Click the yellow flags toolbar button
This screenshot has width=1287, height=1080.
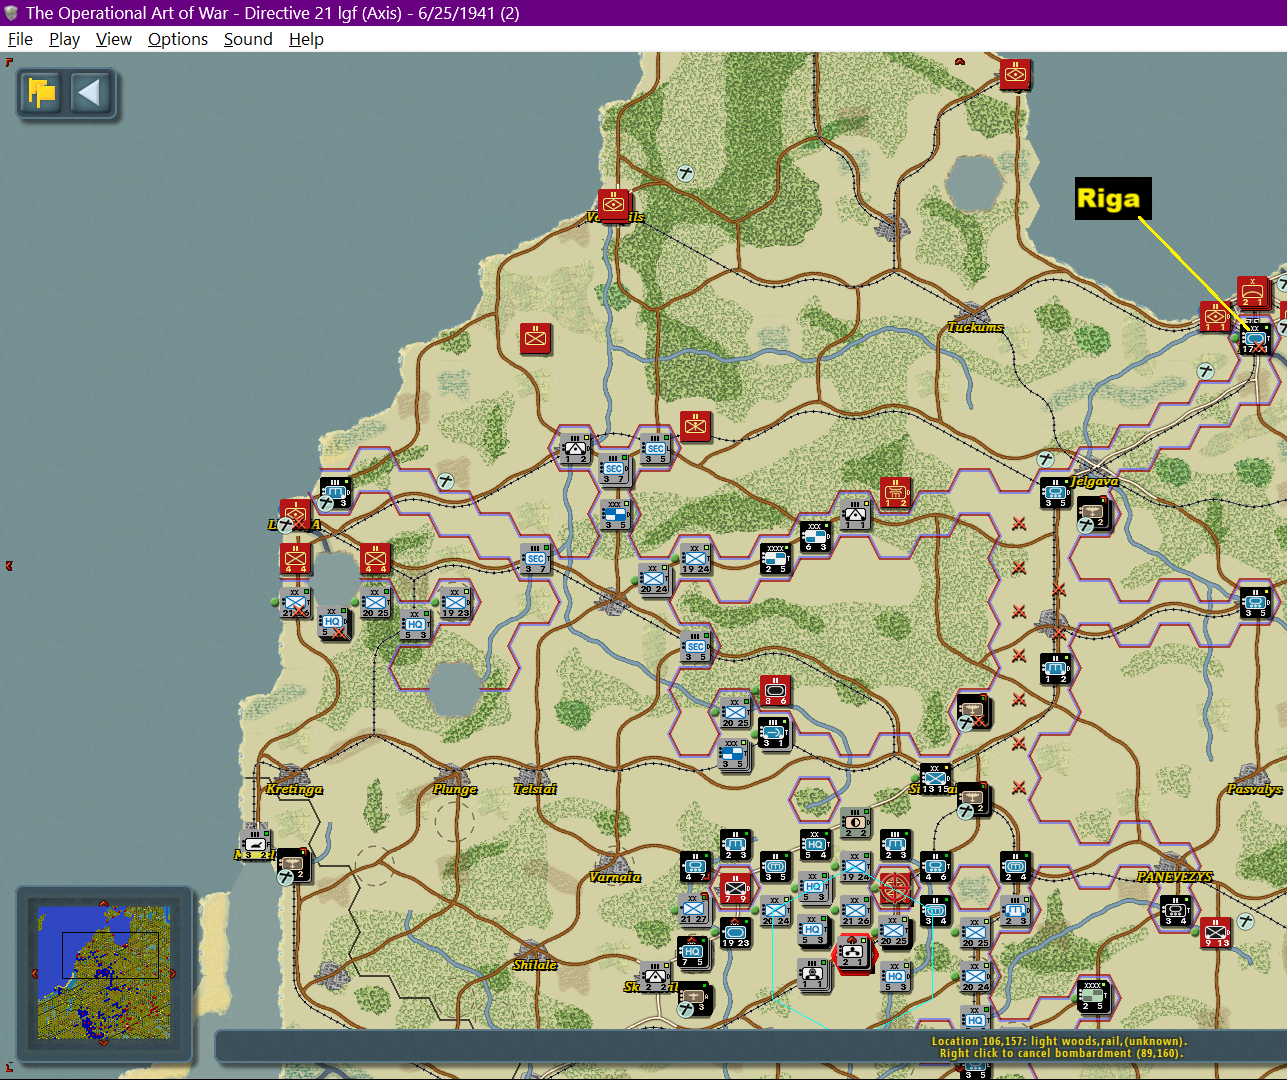click(x=42, y=94)
